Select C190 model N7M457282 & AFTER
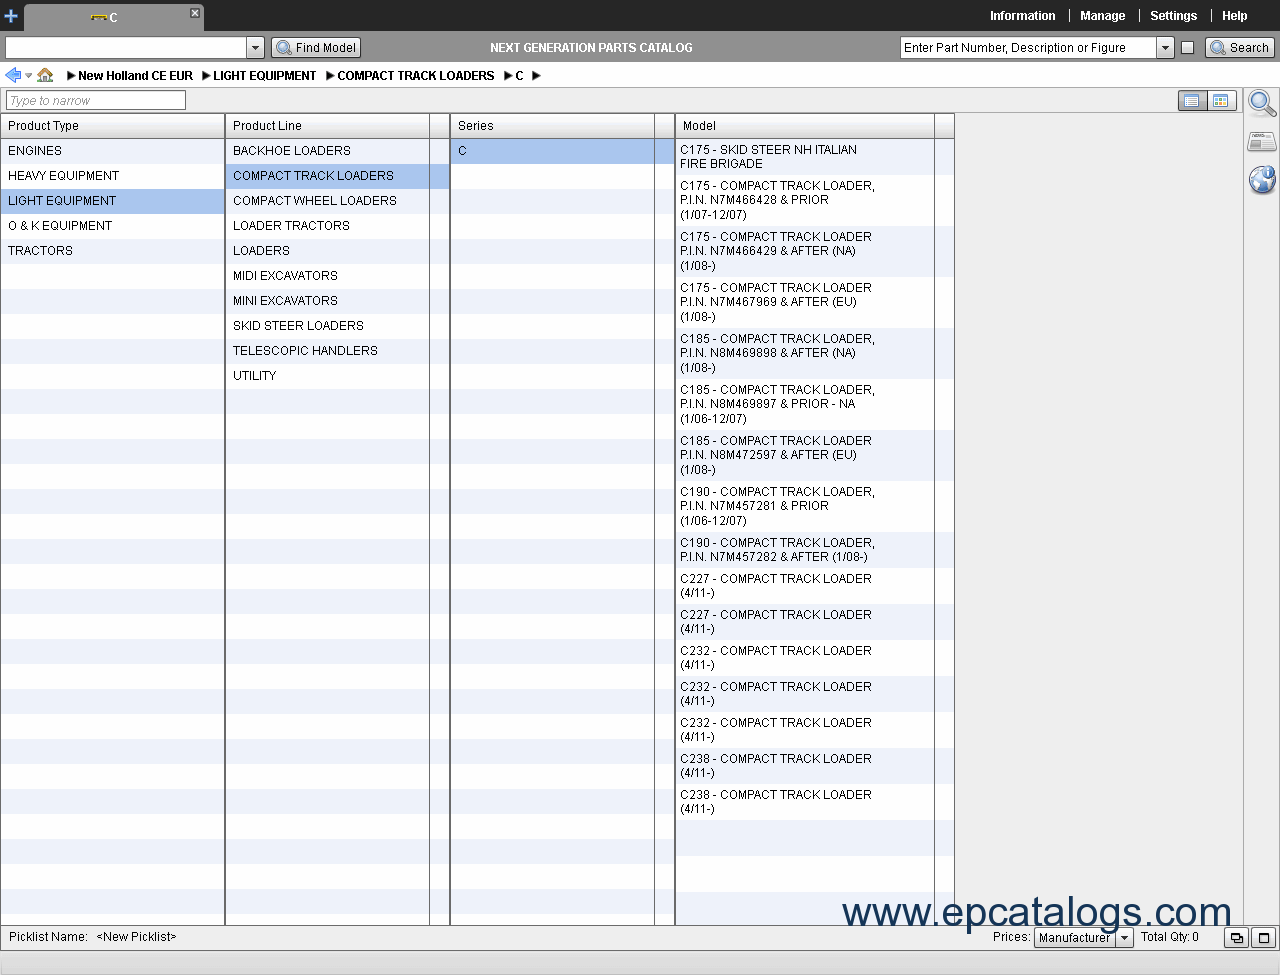The height and width of the screenshot is (975, 1280). tap(815, 550)
